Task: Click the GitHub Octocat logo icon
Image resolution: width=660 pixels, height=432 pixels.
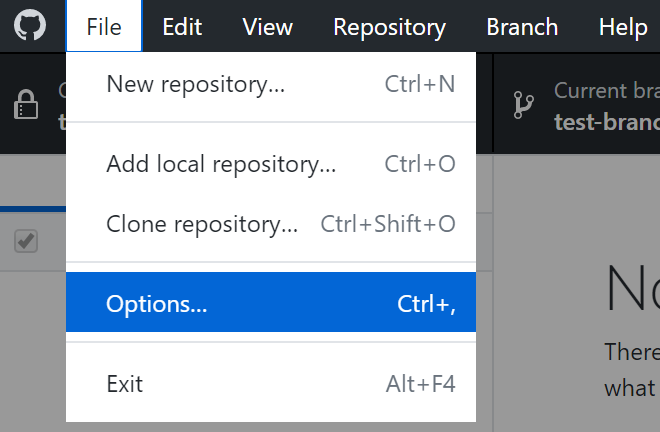Action: (x=30, y=26)
